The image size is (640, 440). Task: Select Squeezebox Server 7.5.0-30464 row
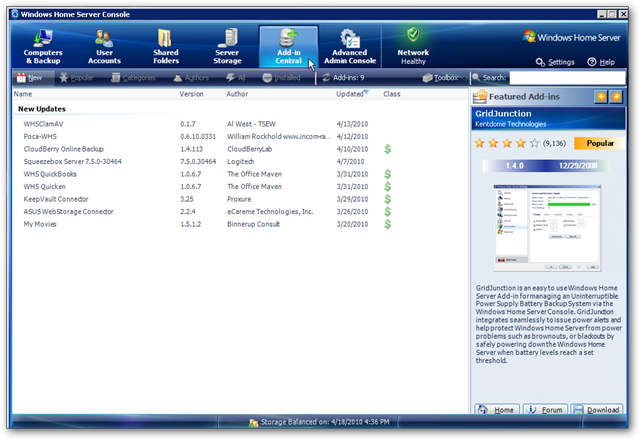[x=240, y=162]
